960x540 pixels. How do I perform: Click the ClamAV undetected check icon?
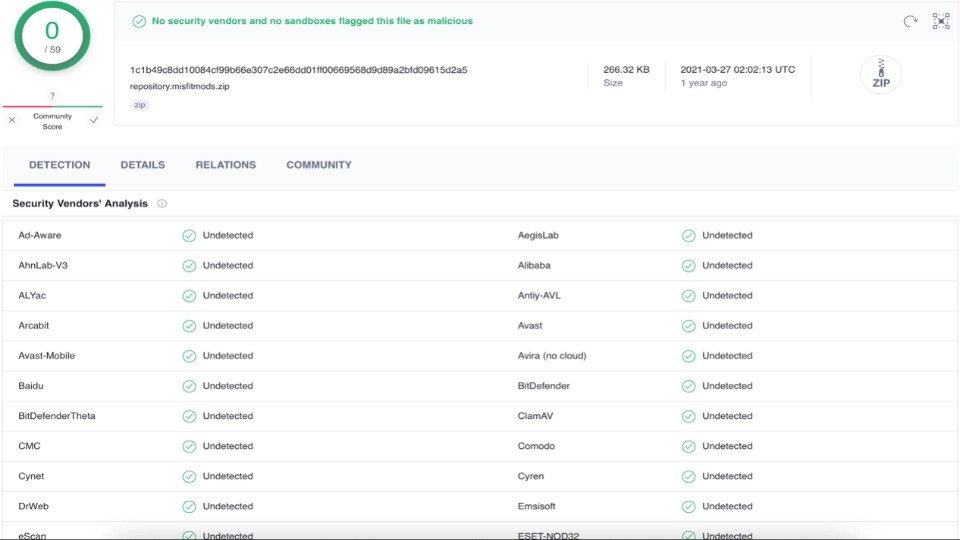coord(689,416)
